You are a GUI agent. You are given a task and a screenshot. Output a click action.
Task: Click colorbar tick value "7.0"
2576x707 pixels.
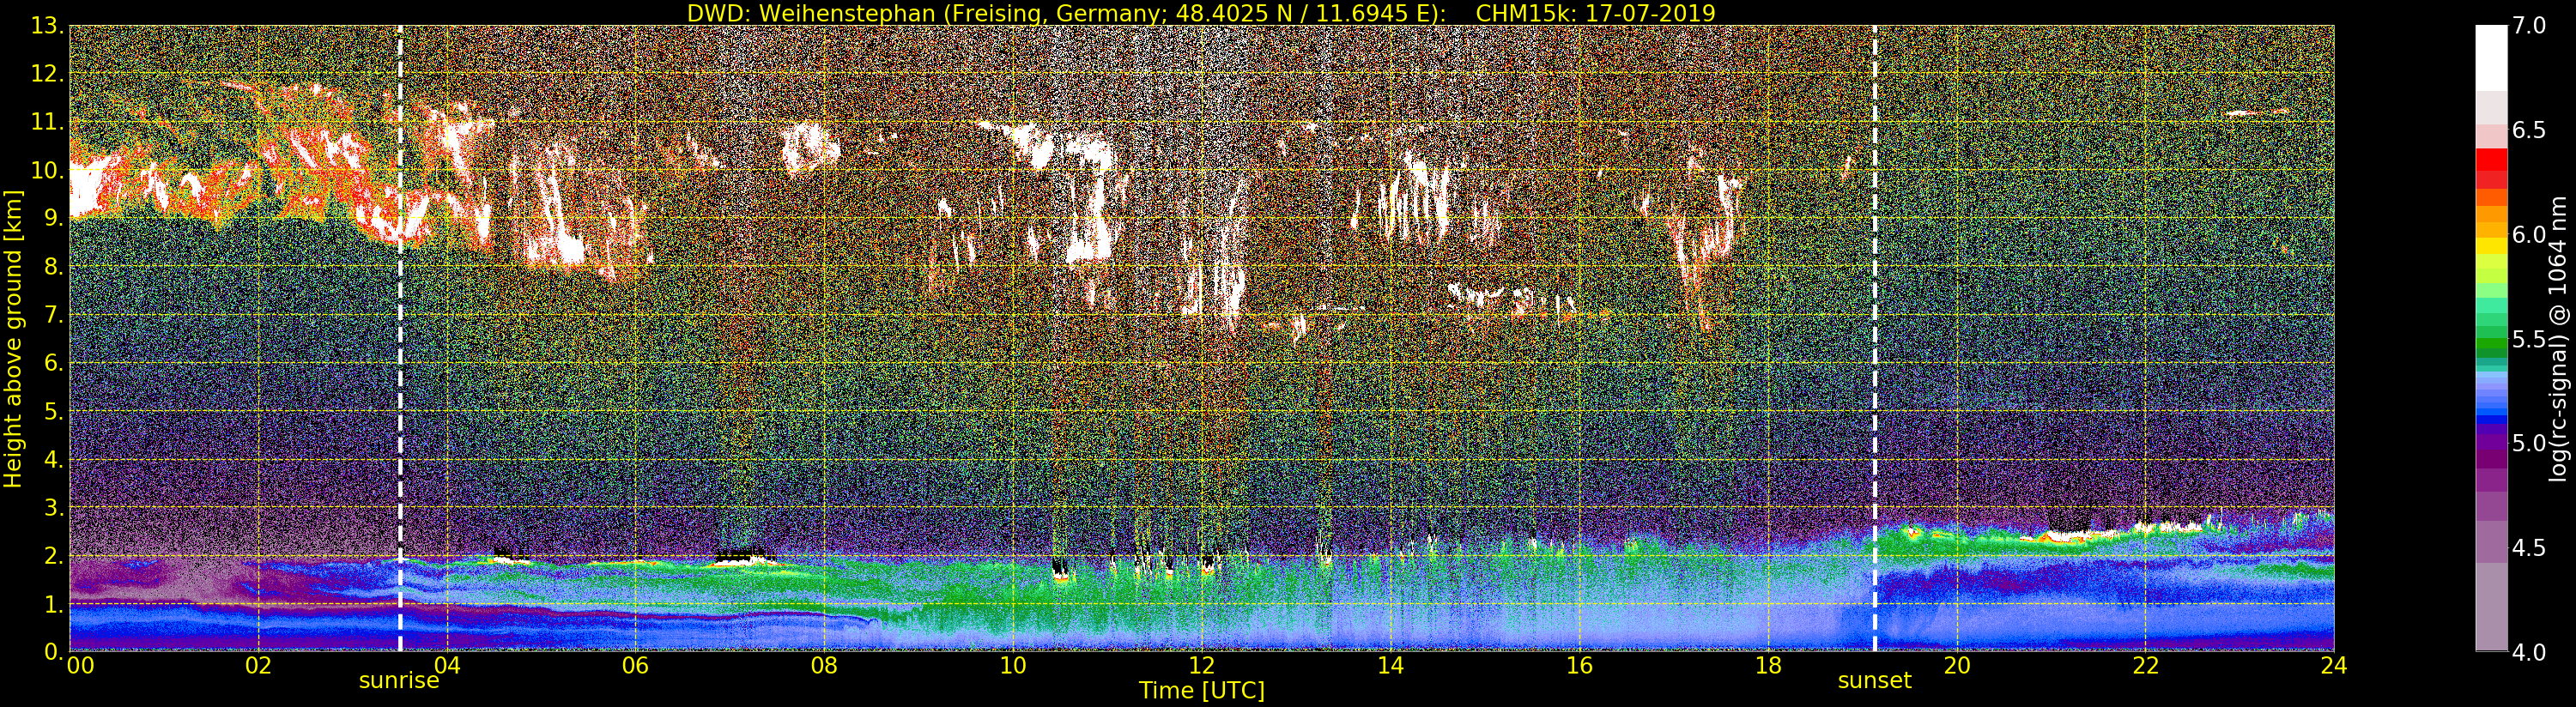point(2530,26)
